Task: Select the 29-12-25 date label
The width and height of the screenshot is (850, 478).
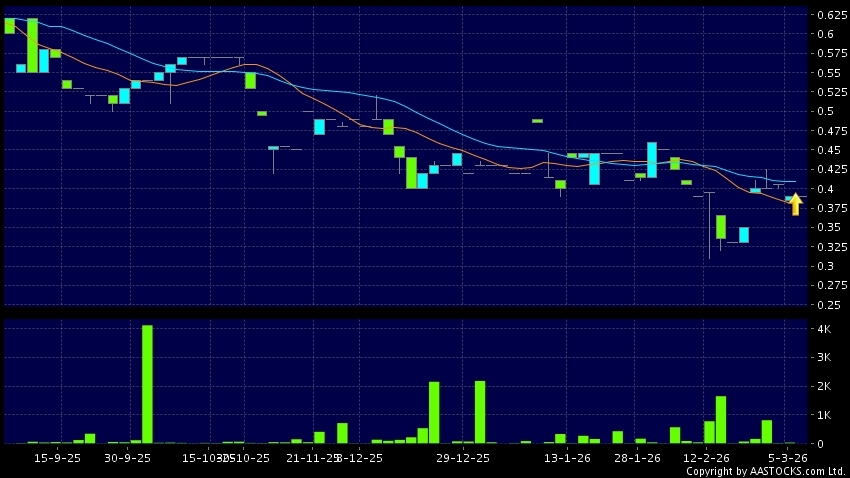Action: click(463, 457)
